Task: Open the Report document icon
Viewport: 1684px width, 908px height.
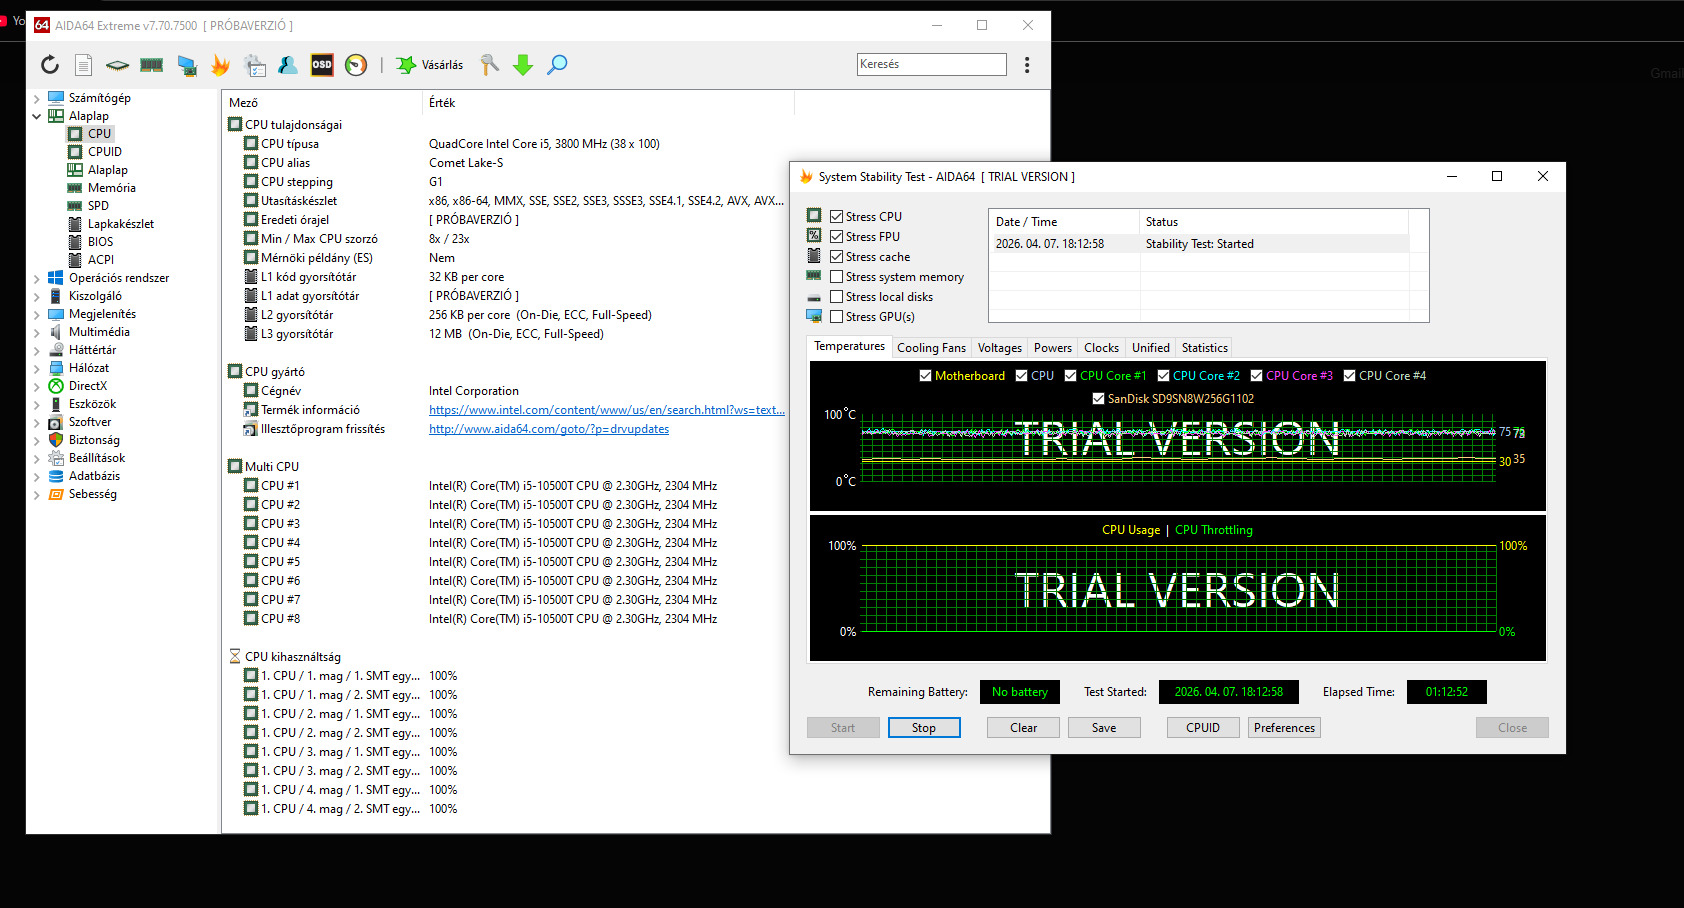Action: point(84,65)
